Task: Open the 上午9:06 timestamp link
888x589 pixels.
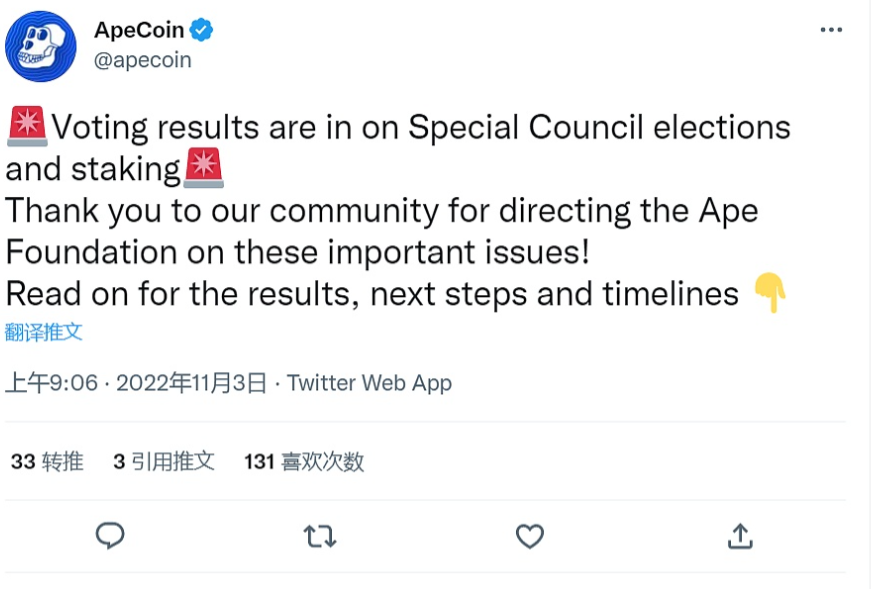Action: click(52, 383)
